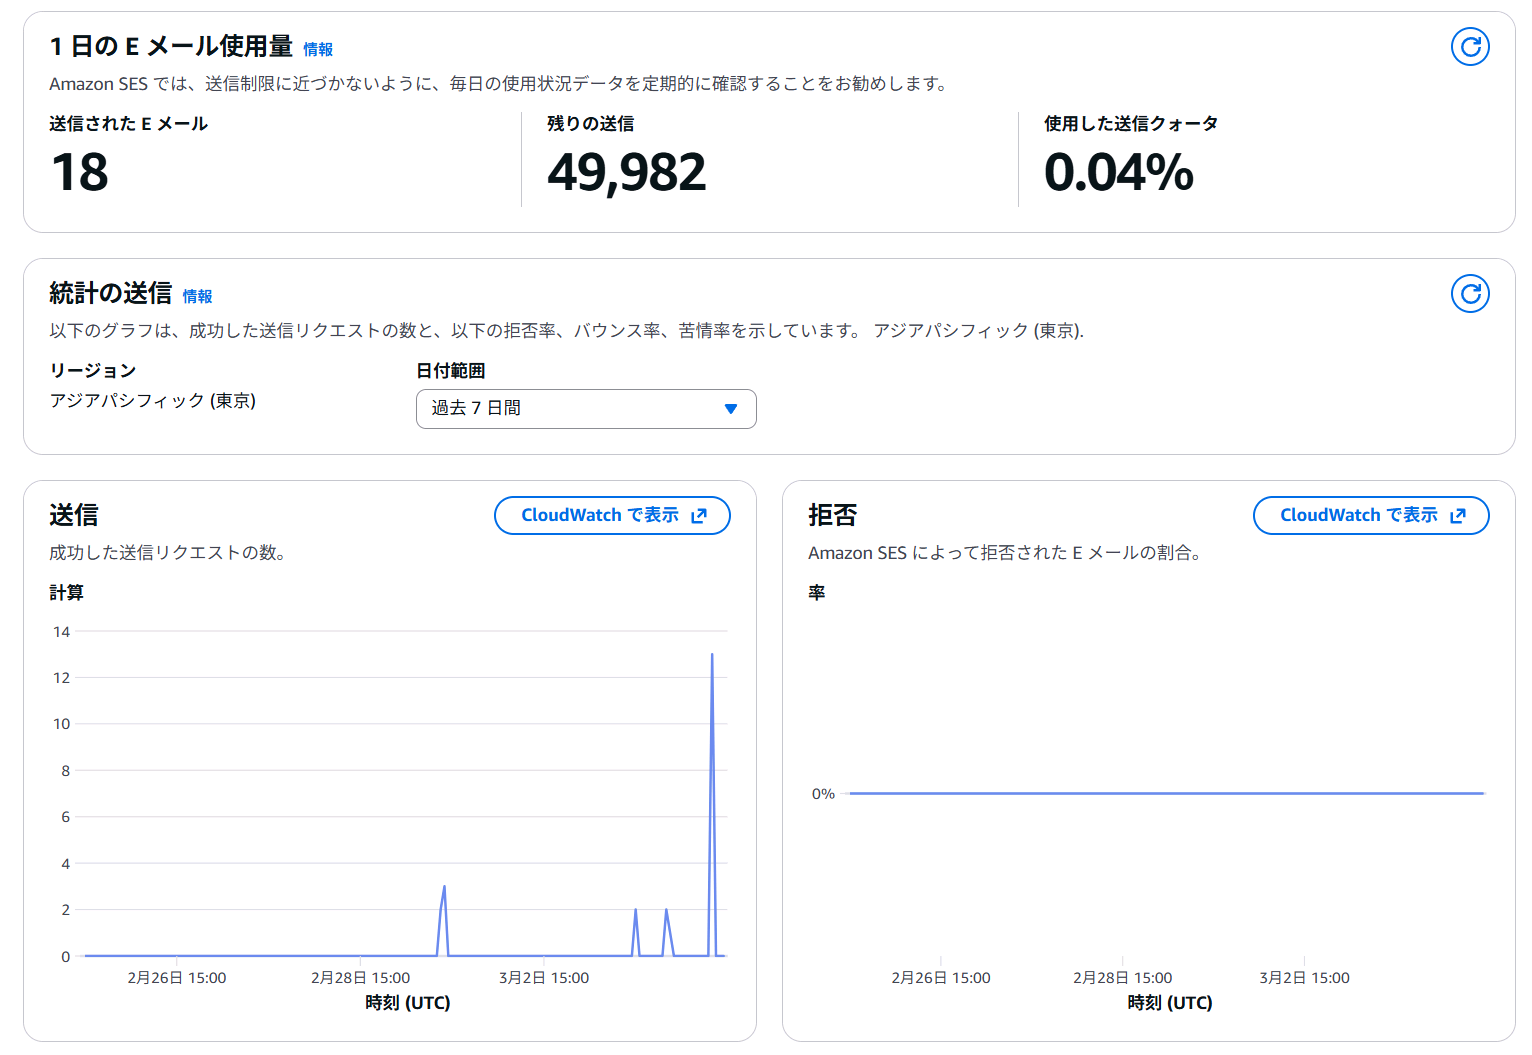Click the 使用した送信クォータ value 0.04%

[1118, 173]
